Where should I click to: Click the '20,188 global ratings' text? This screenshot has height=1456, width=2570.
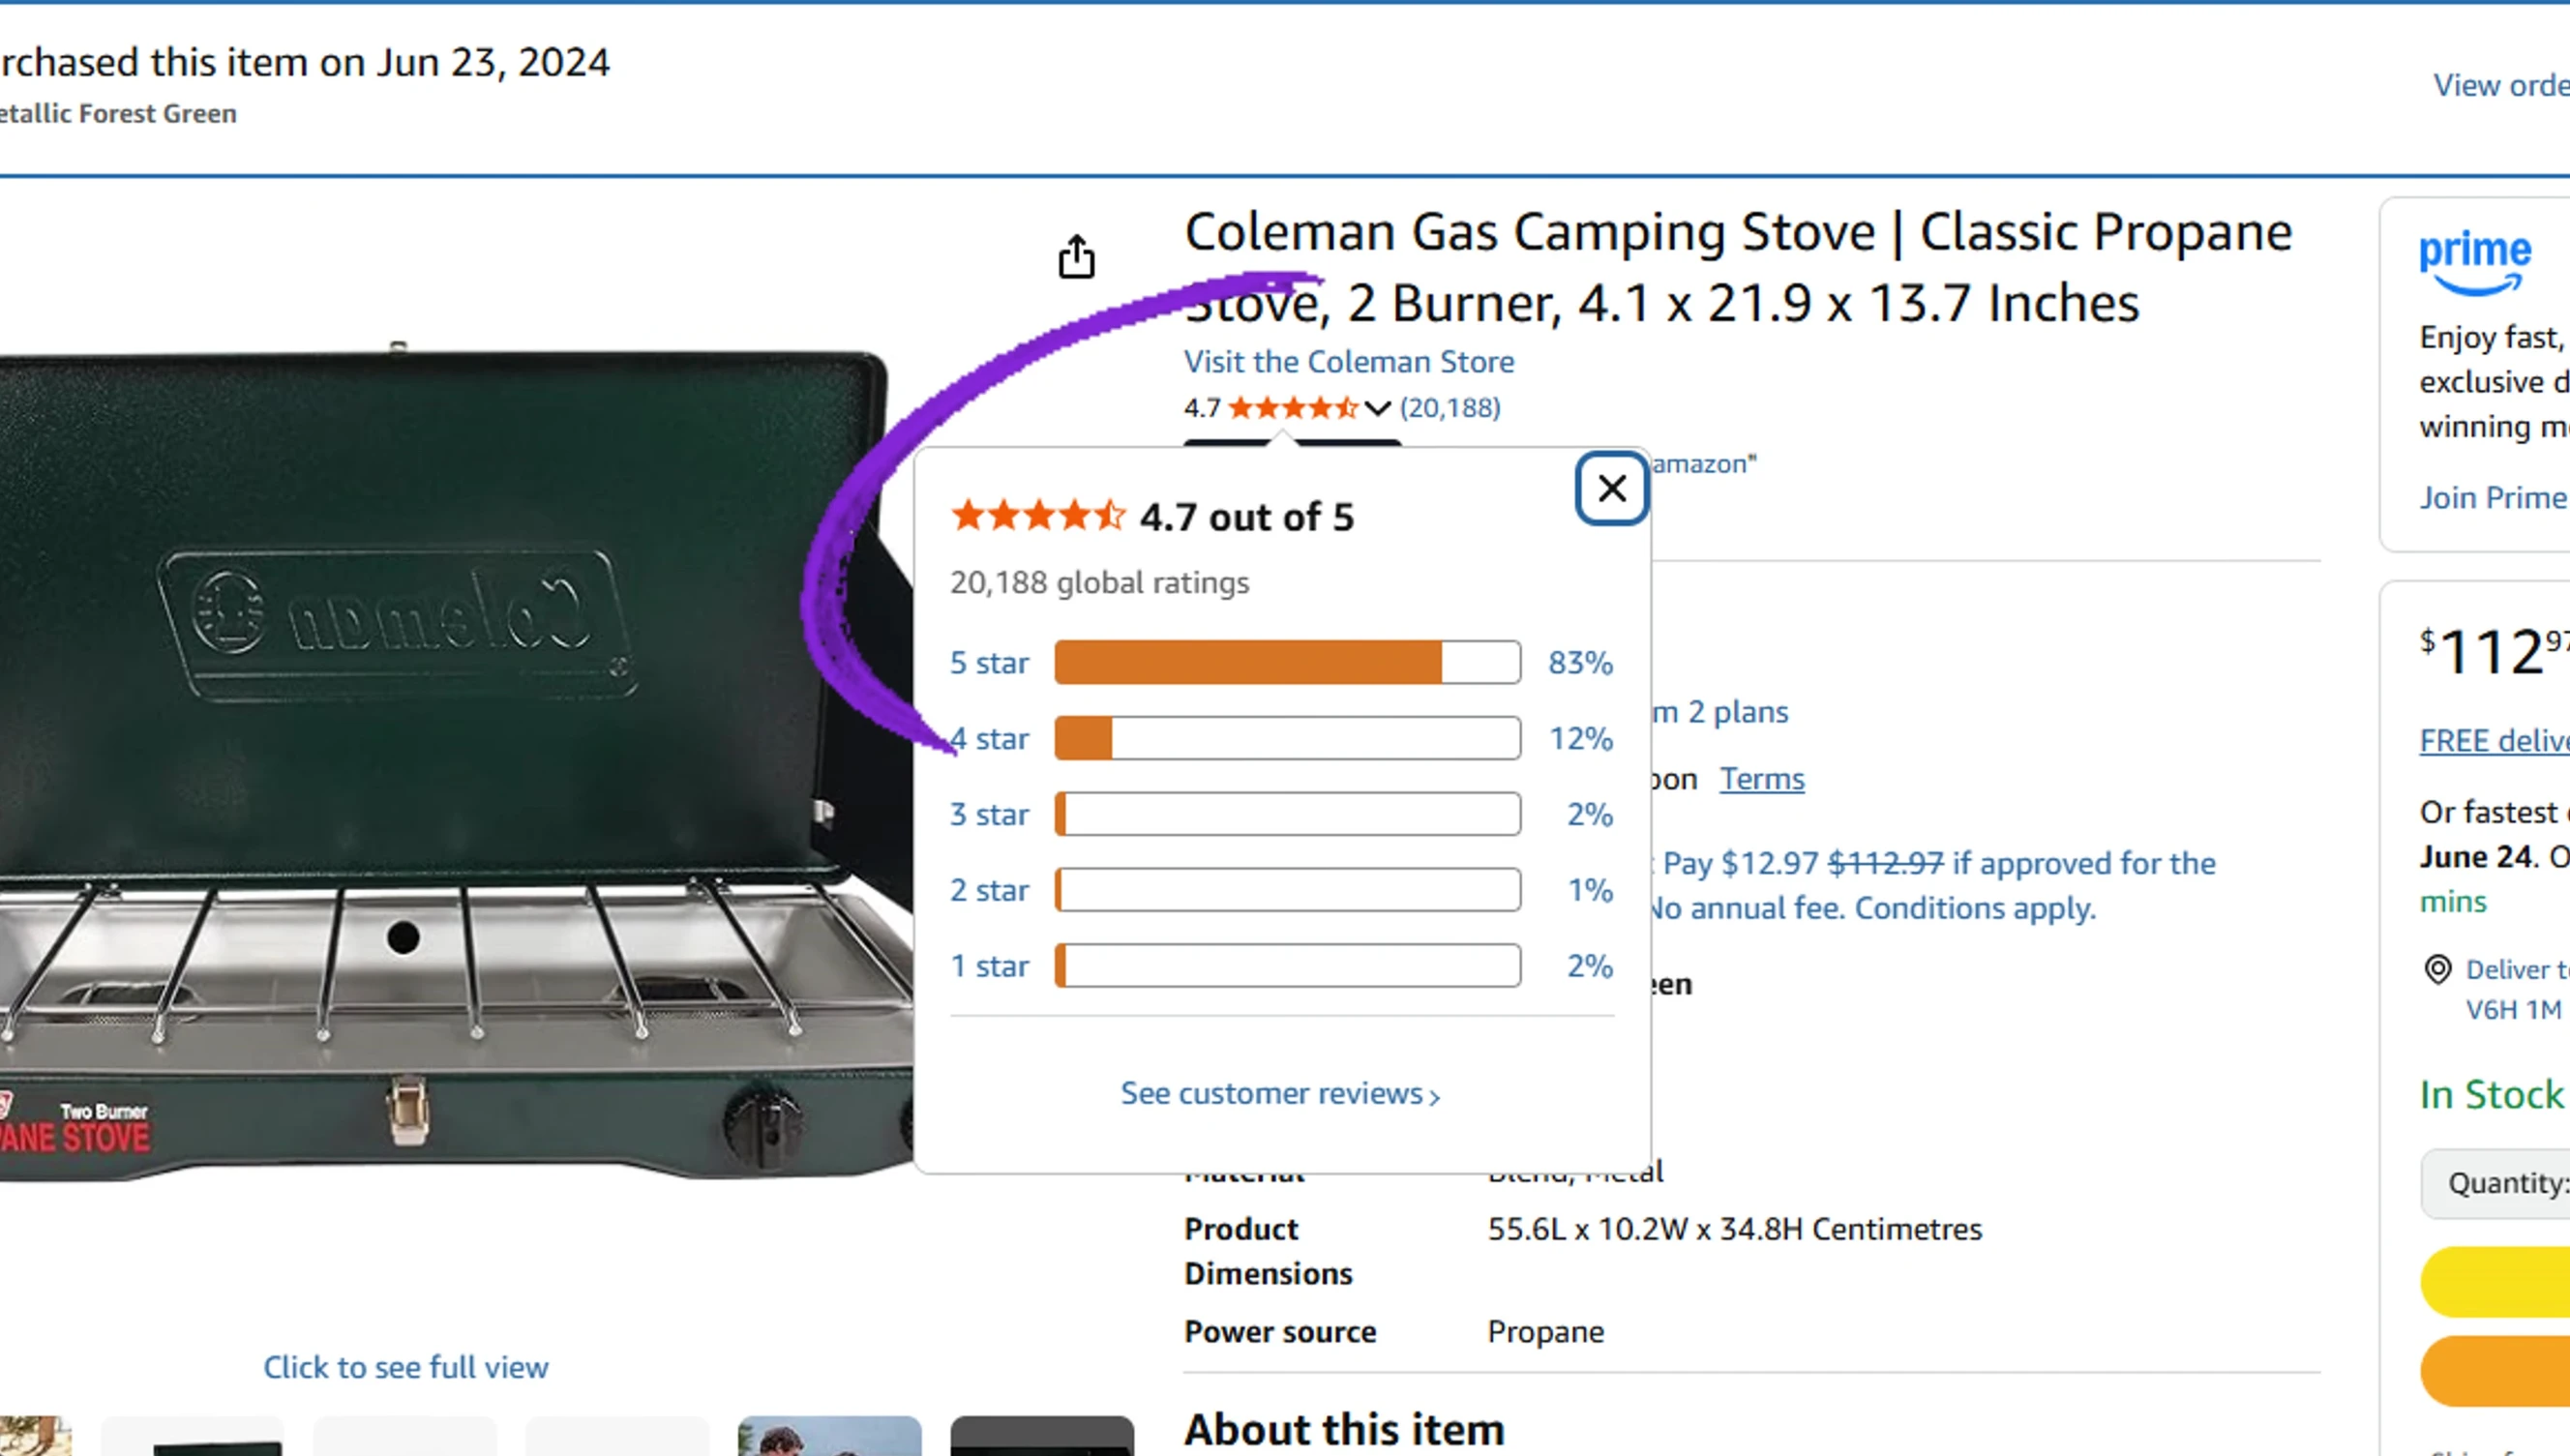coord(1100,582)
